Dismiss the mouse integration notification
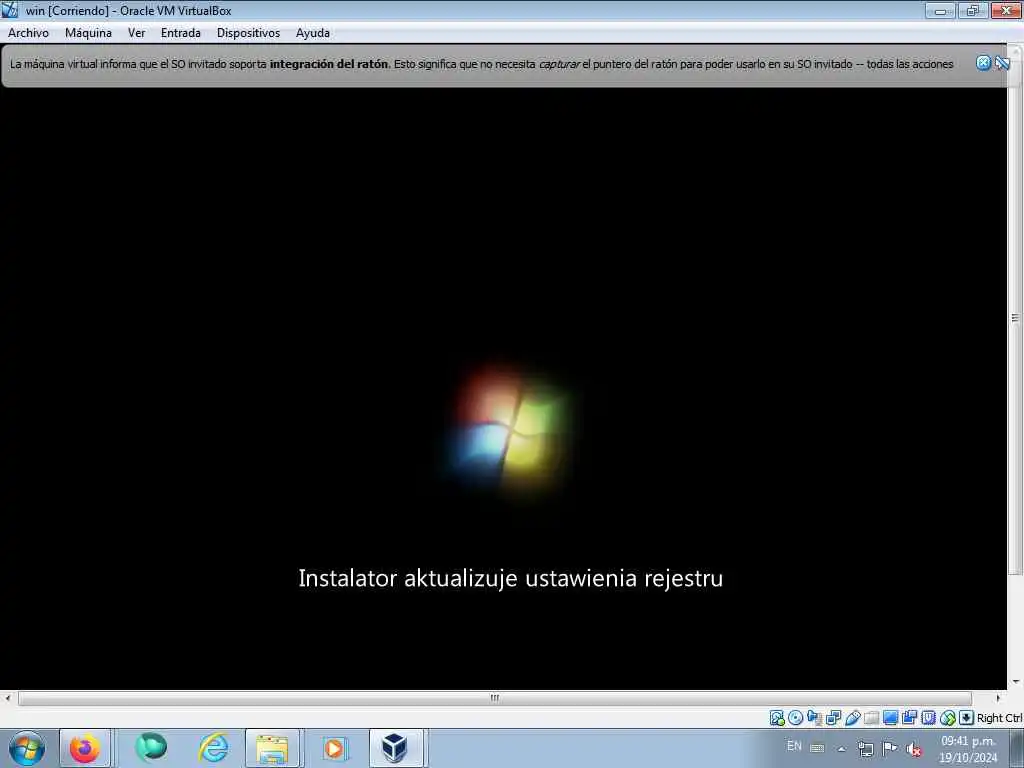This screenshot has height=768, width=1024. (x=984, y=63)
